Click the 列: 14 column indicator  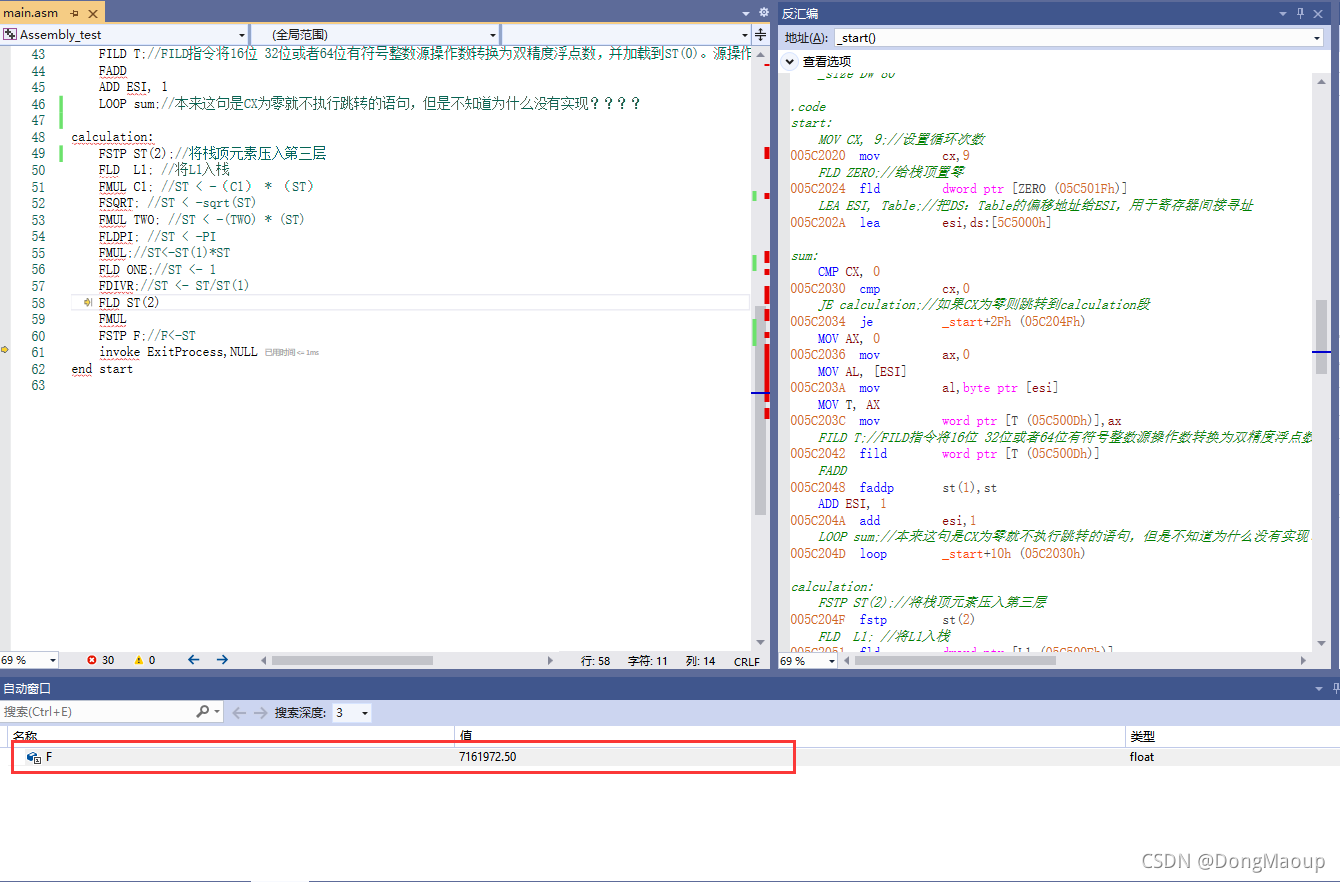pos(700,661)
